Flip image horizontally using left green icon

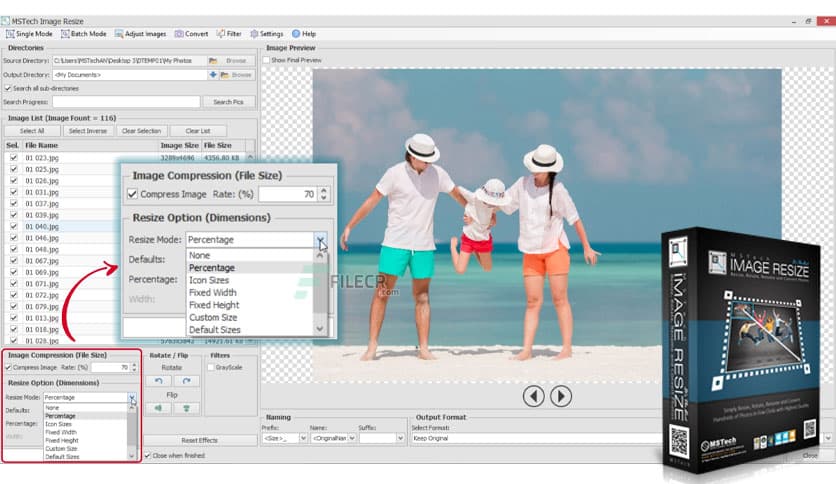[158, 408]
